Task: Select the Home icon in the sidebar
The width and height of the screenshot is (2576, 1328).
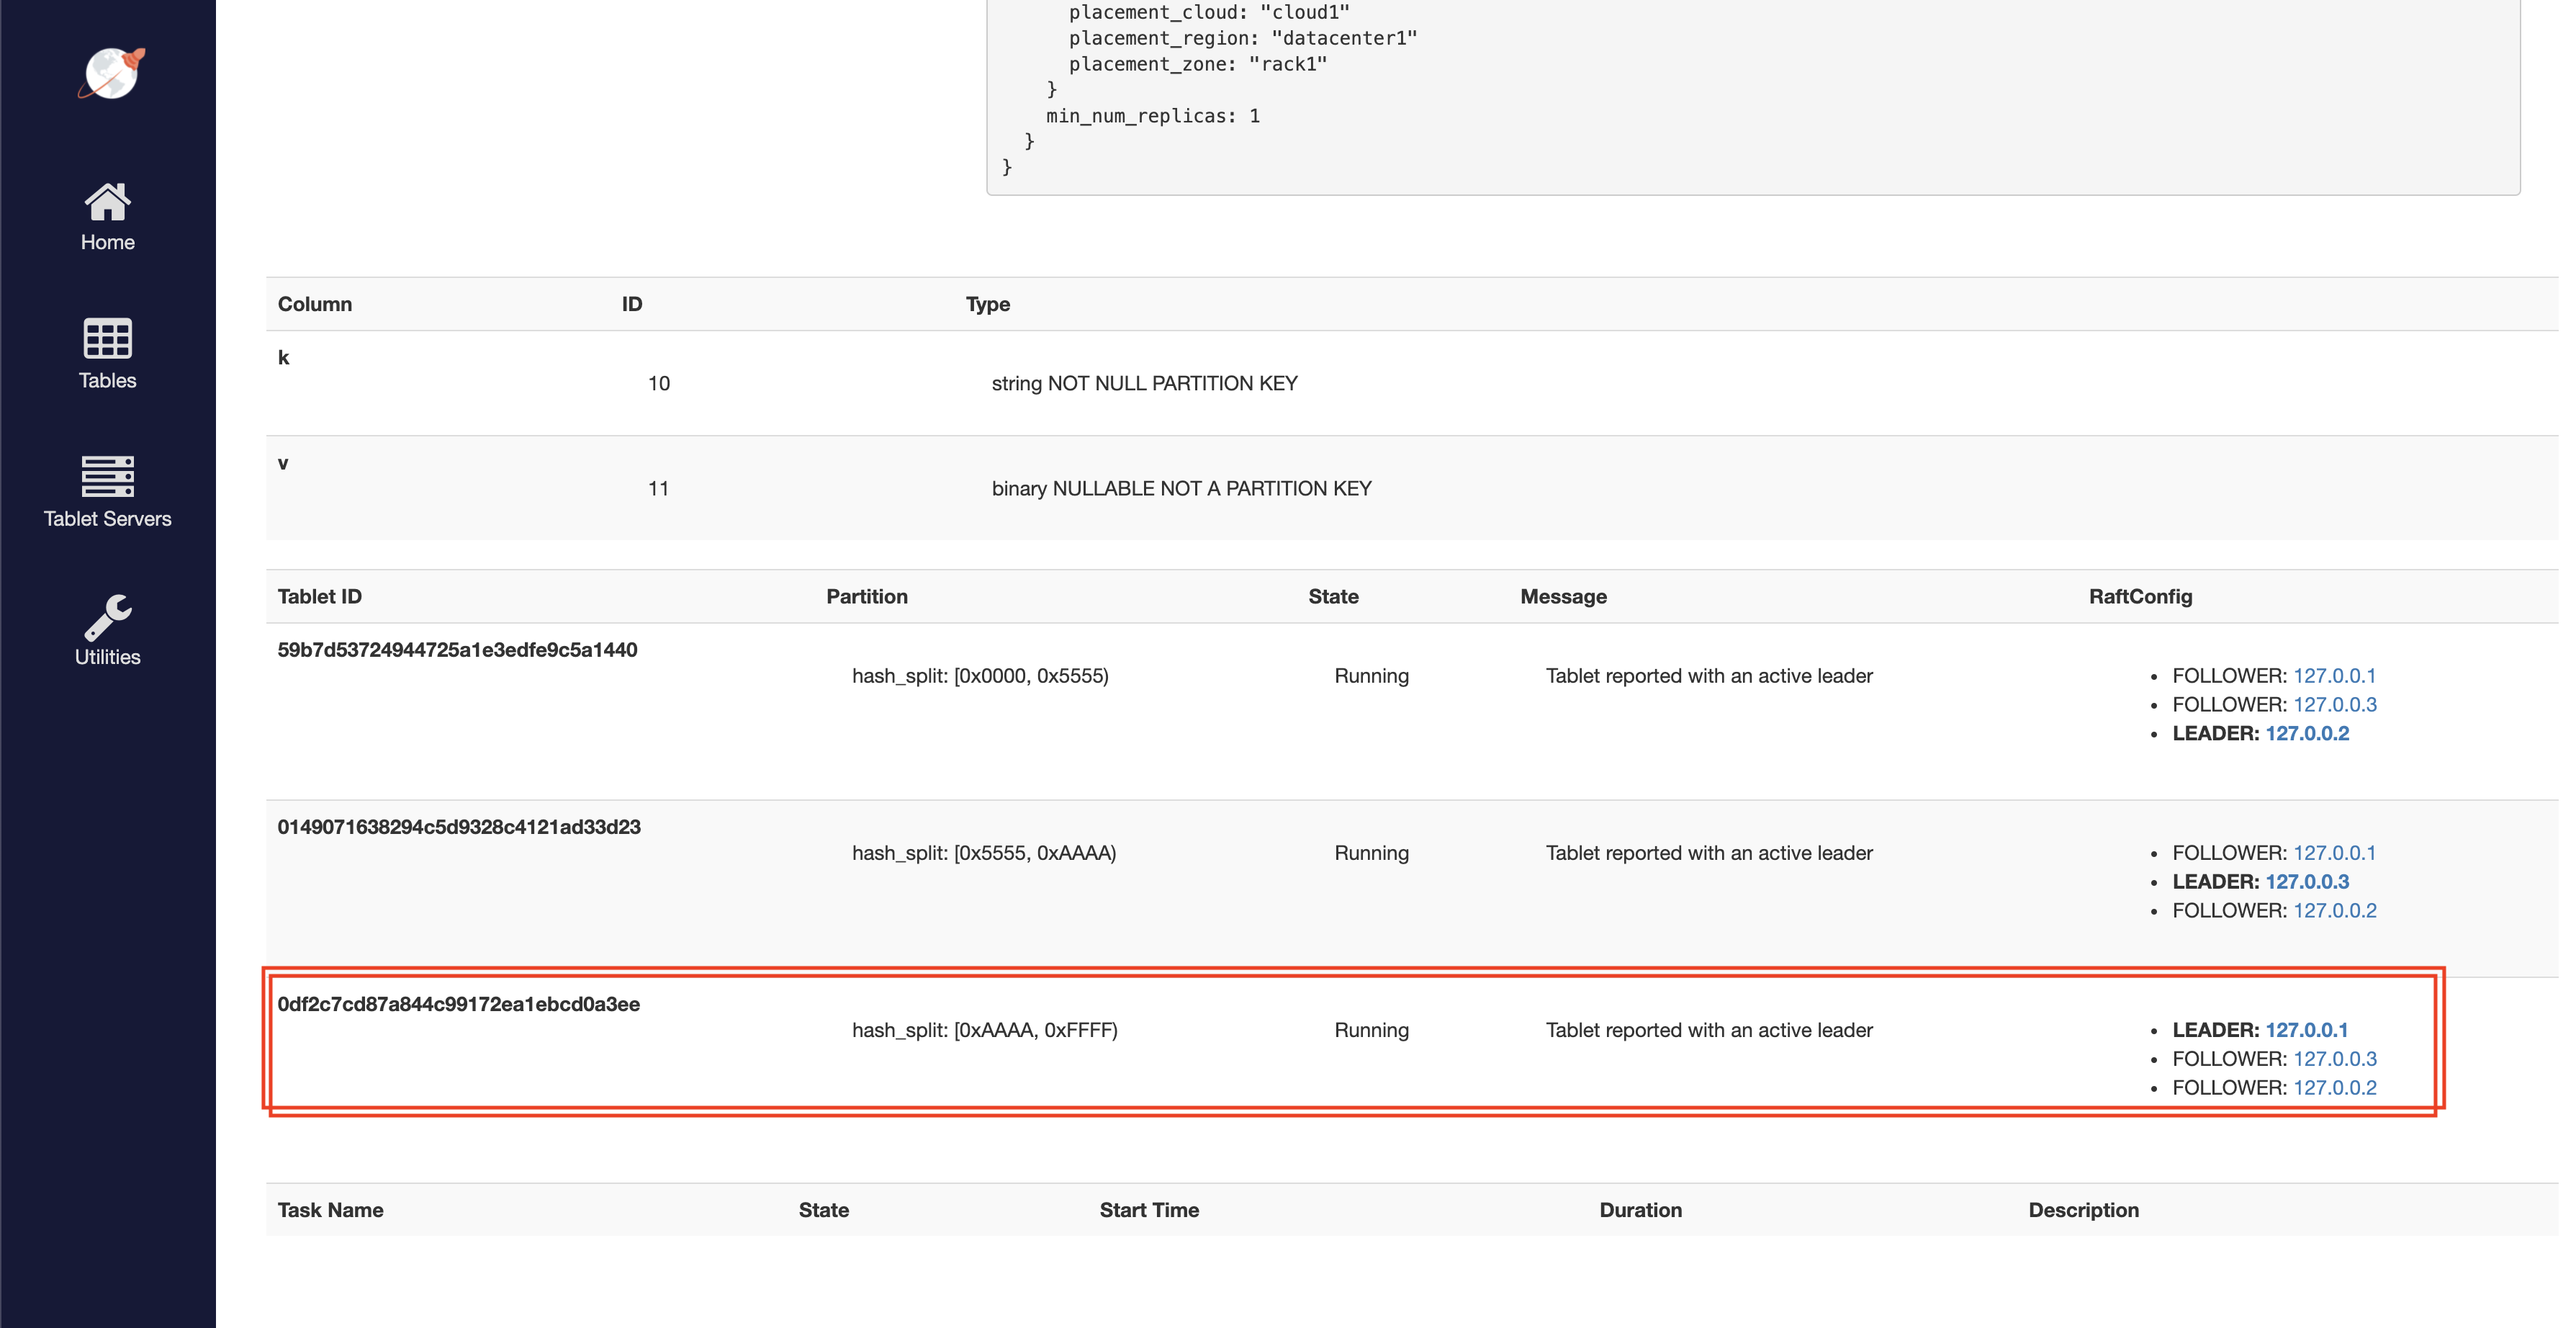Action: pyautogui.click(x=107, y=200)
